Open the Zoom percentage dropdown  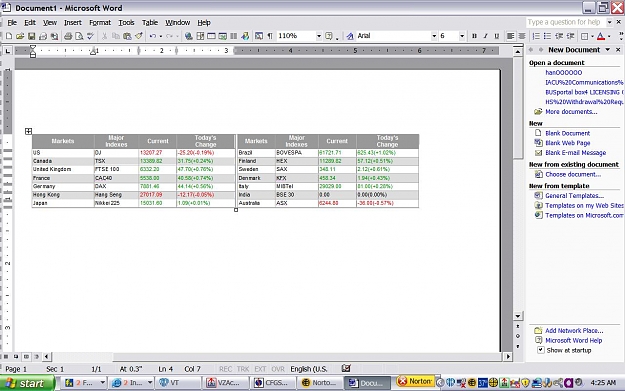(319, 36)
